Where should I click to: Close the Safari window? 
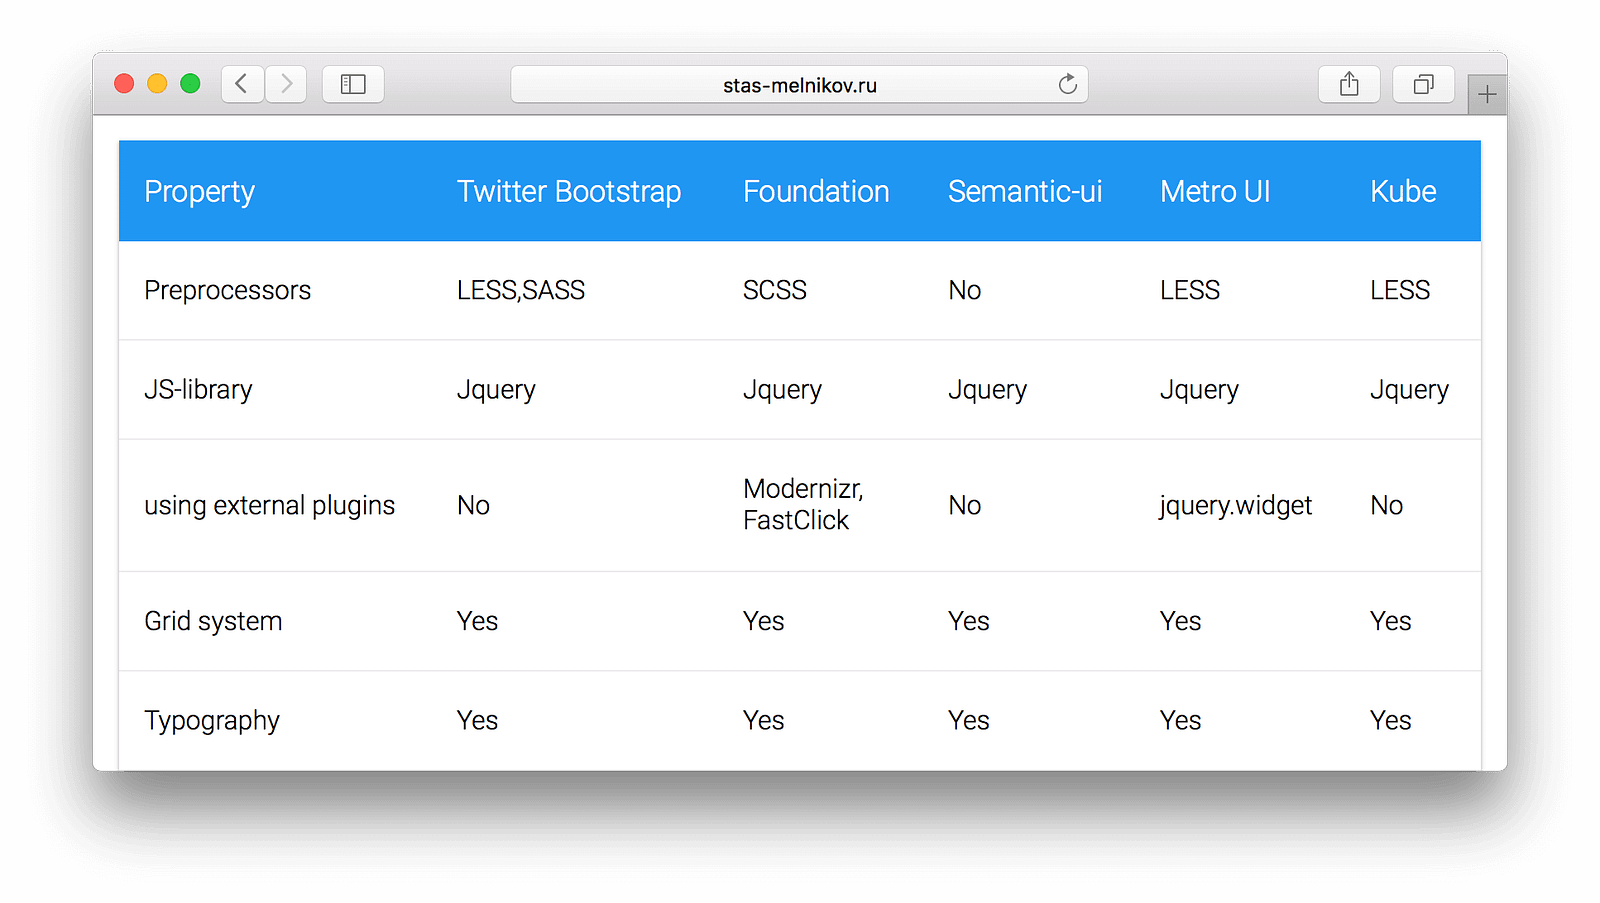click(x=124, y=84)
